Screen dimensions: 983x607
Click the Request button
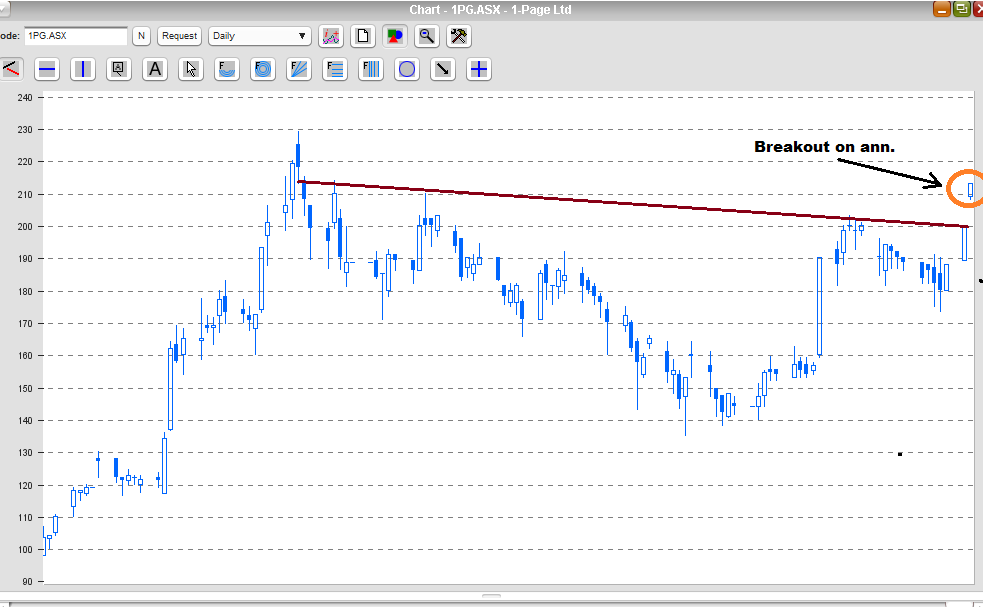click(179, 36)
